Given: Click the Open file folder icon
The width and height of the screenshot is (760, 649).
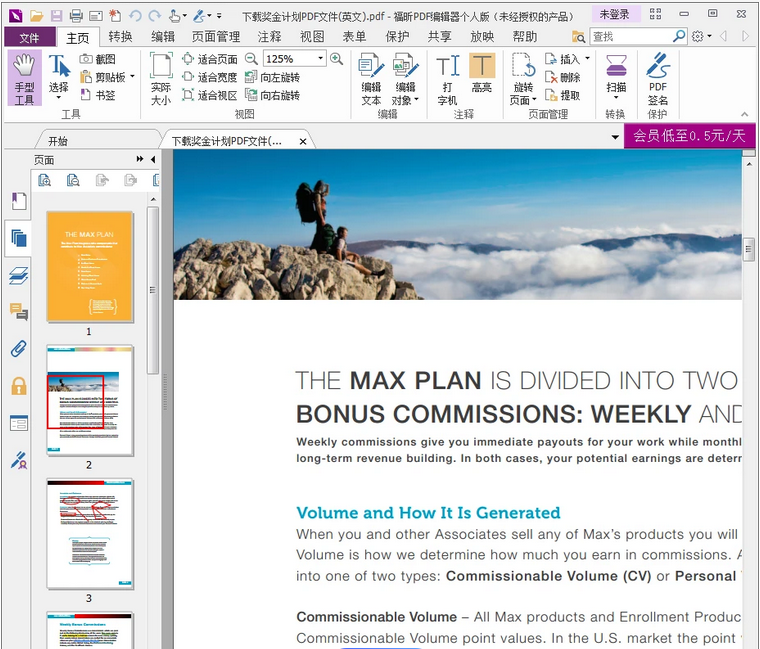Looking at the screenshot, I should (36, 16).
